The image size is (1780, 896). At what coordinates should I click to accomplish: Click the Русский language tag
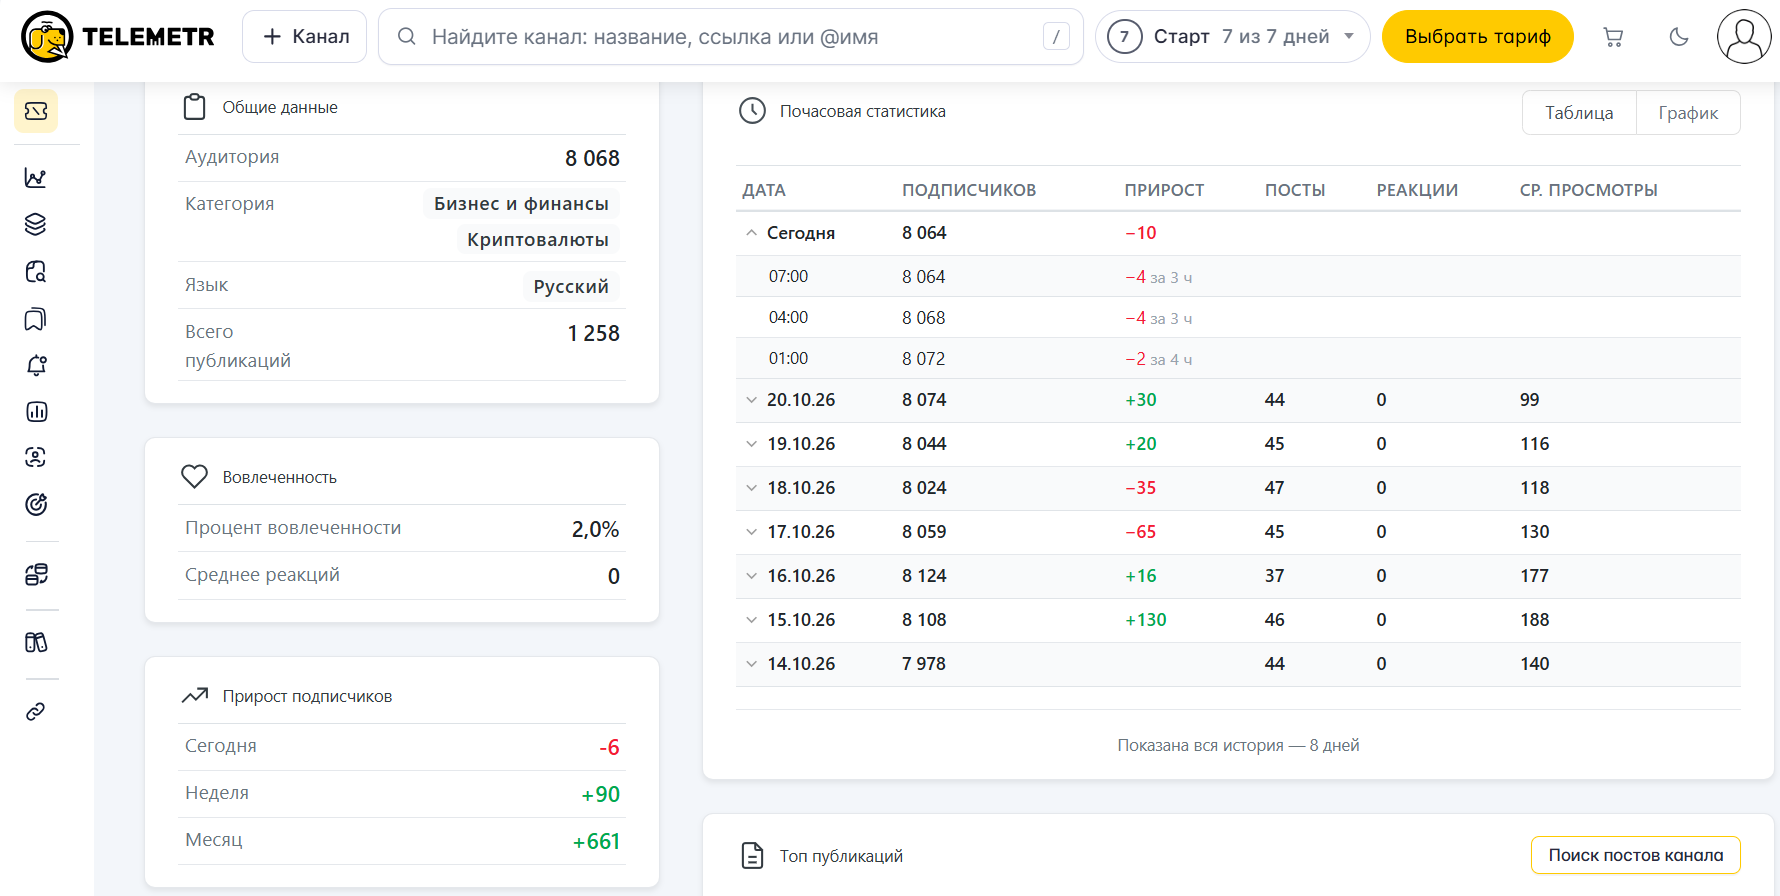(571, 287)
